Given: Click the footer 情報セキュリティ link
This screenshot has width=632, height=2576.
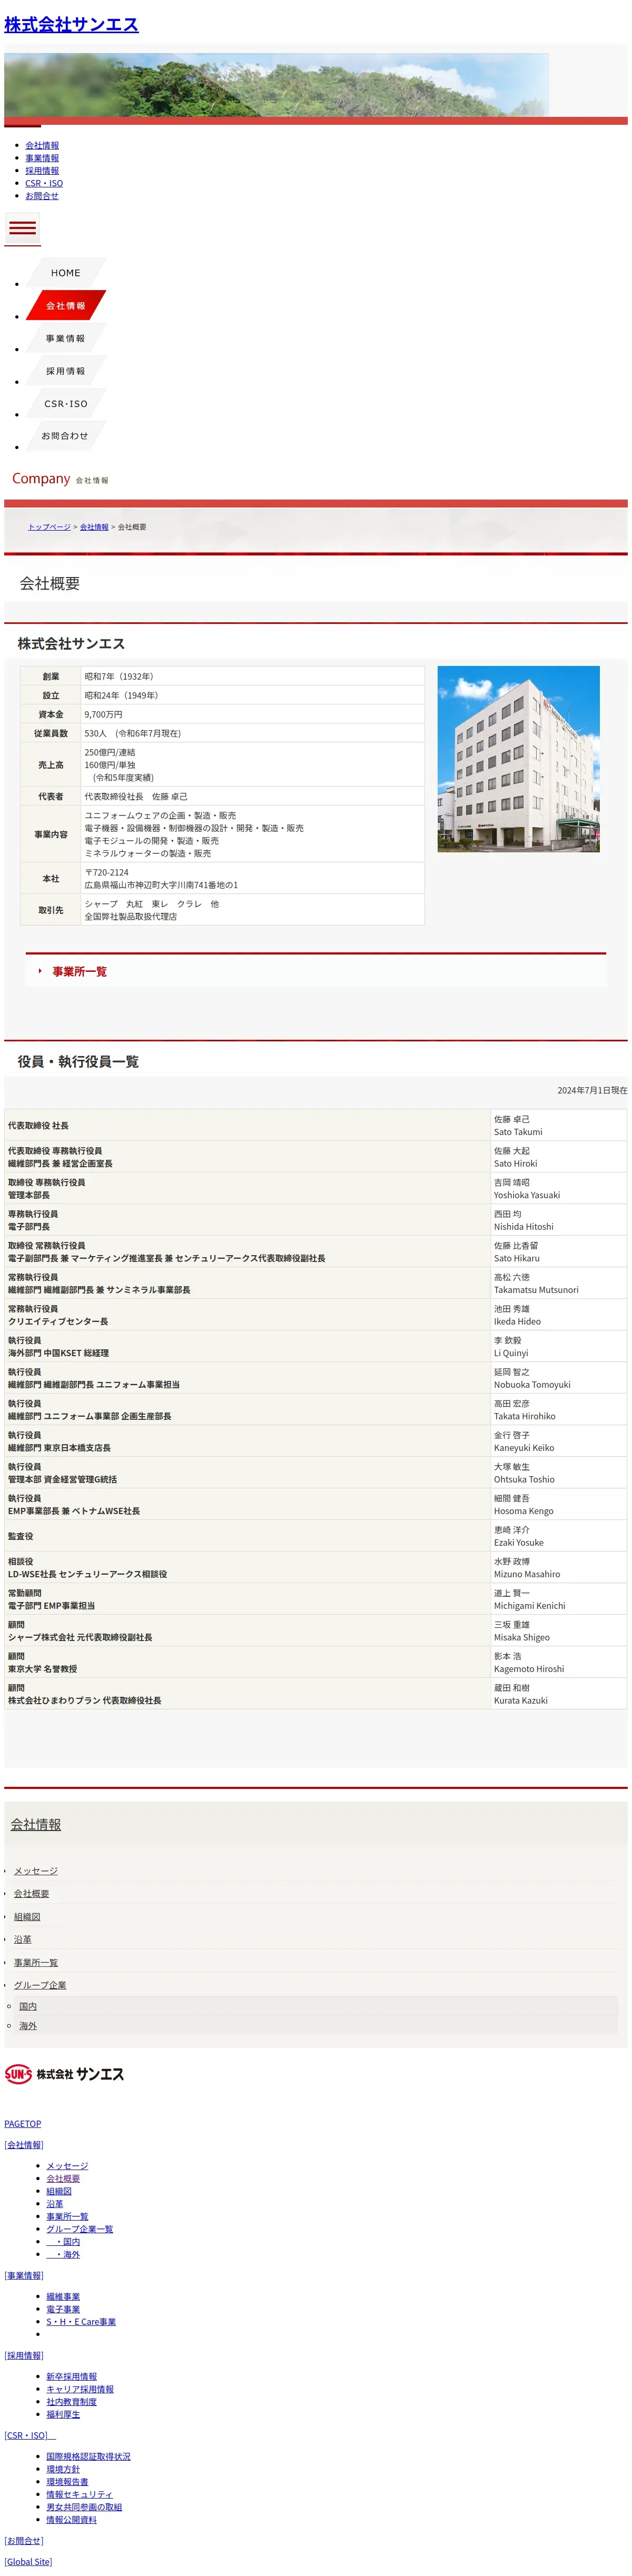Looking at the screenshot, I should (x=79, y=2495).
